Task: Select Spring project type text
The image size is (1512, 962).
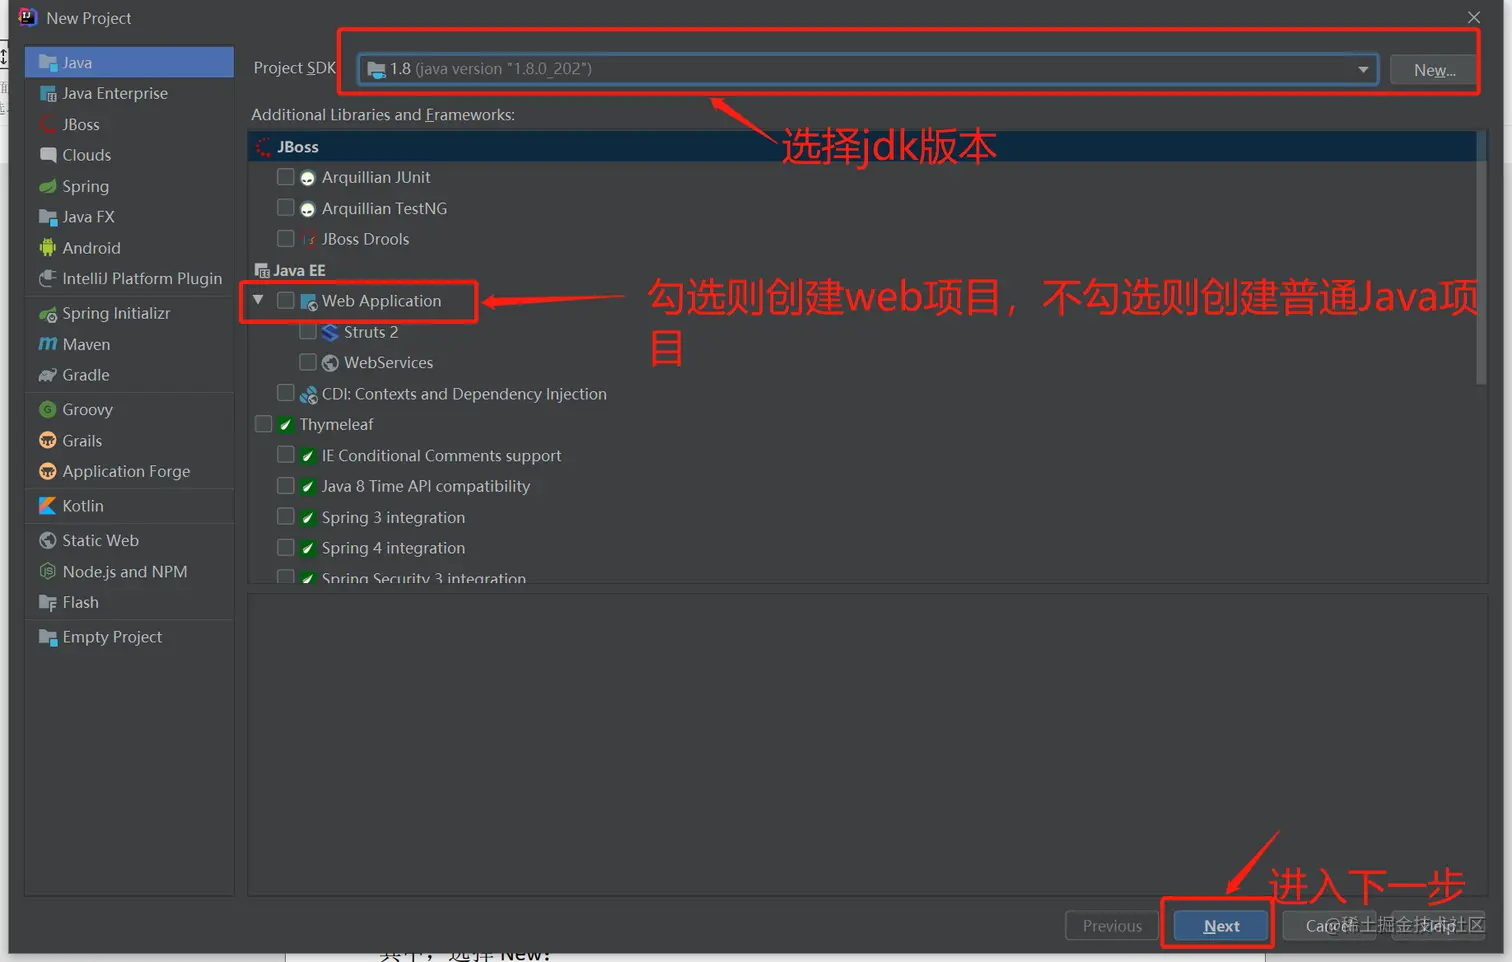Action: tap(85, 186)
